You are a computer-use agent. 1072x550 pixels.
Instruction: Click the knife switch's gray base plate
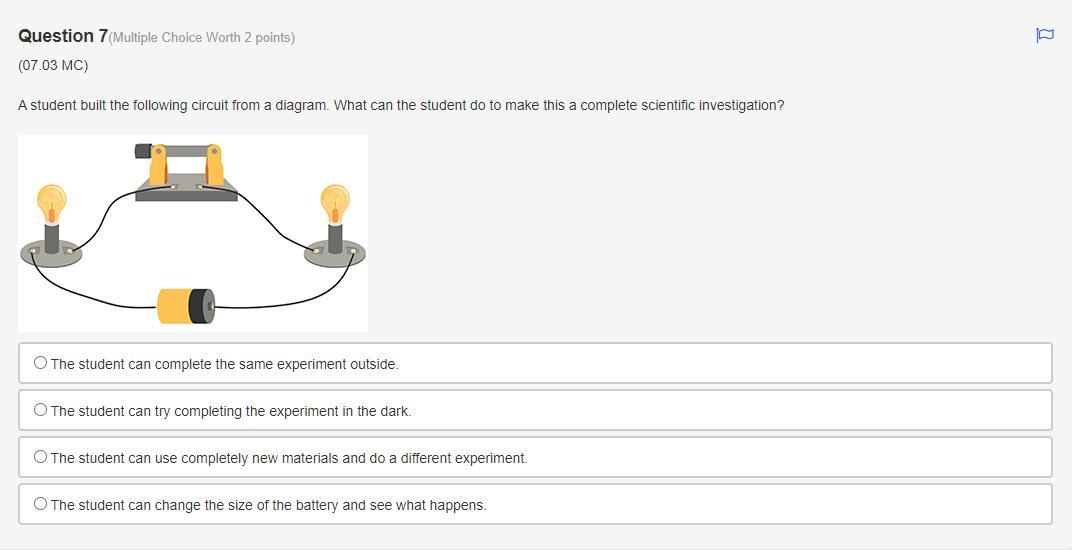click(186, 193)
